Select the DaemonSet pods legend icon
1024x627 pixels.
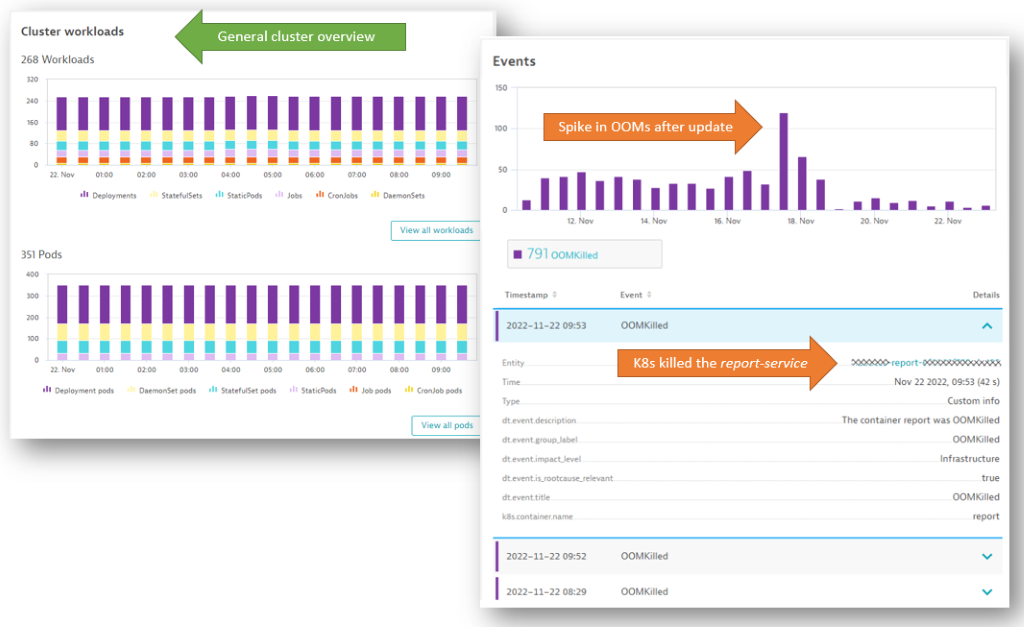point(132,390)
